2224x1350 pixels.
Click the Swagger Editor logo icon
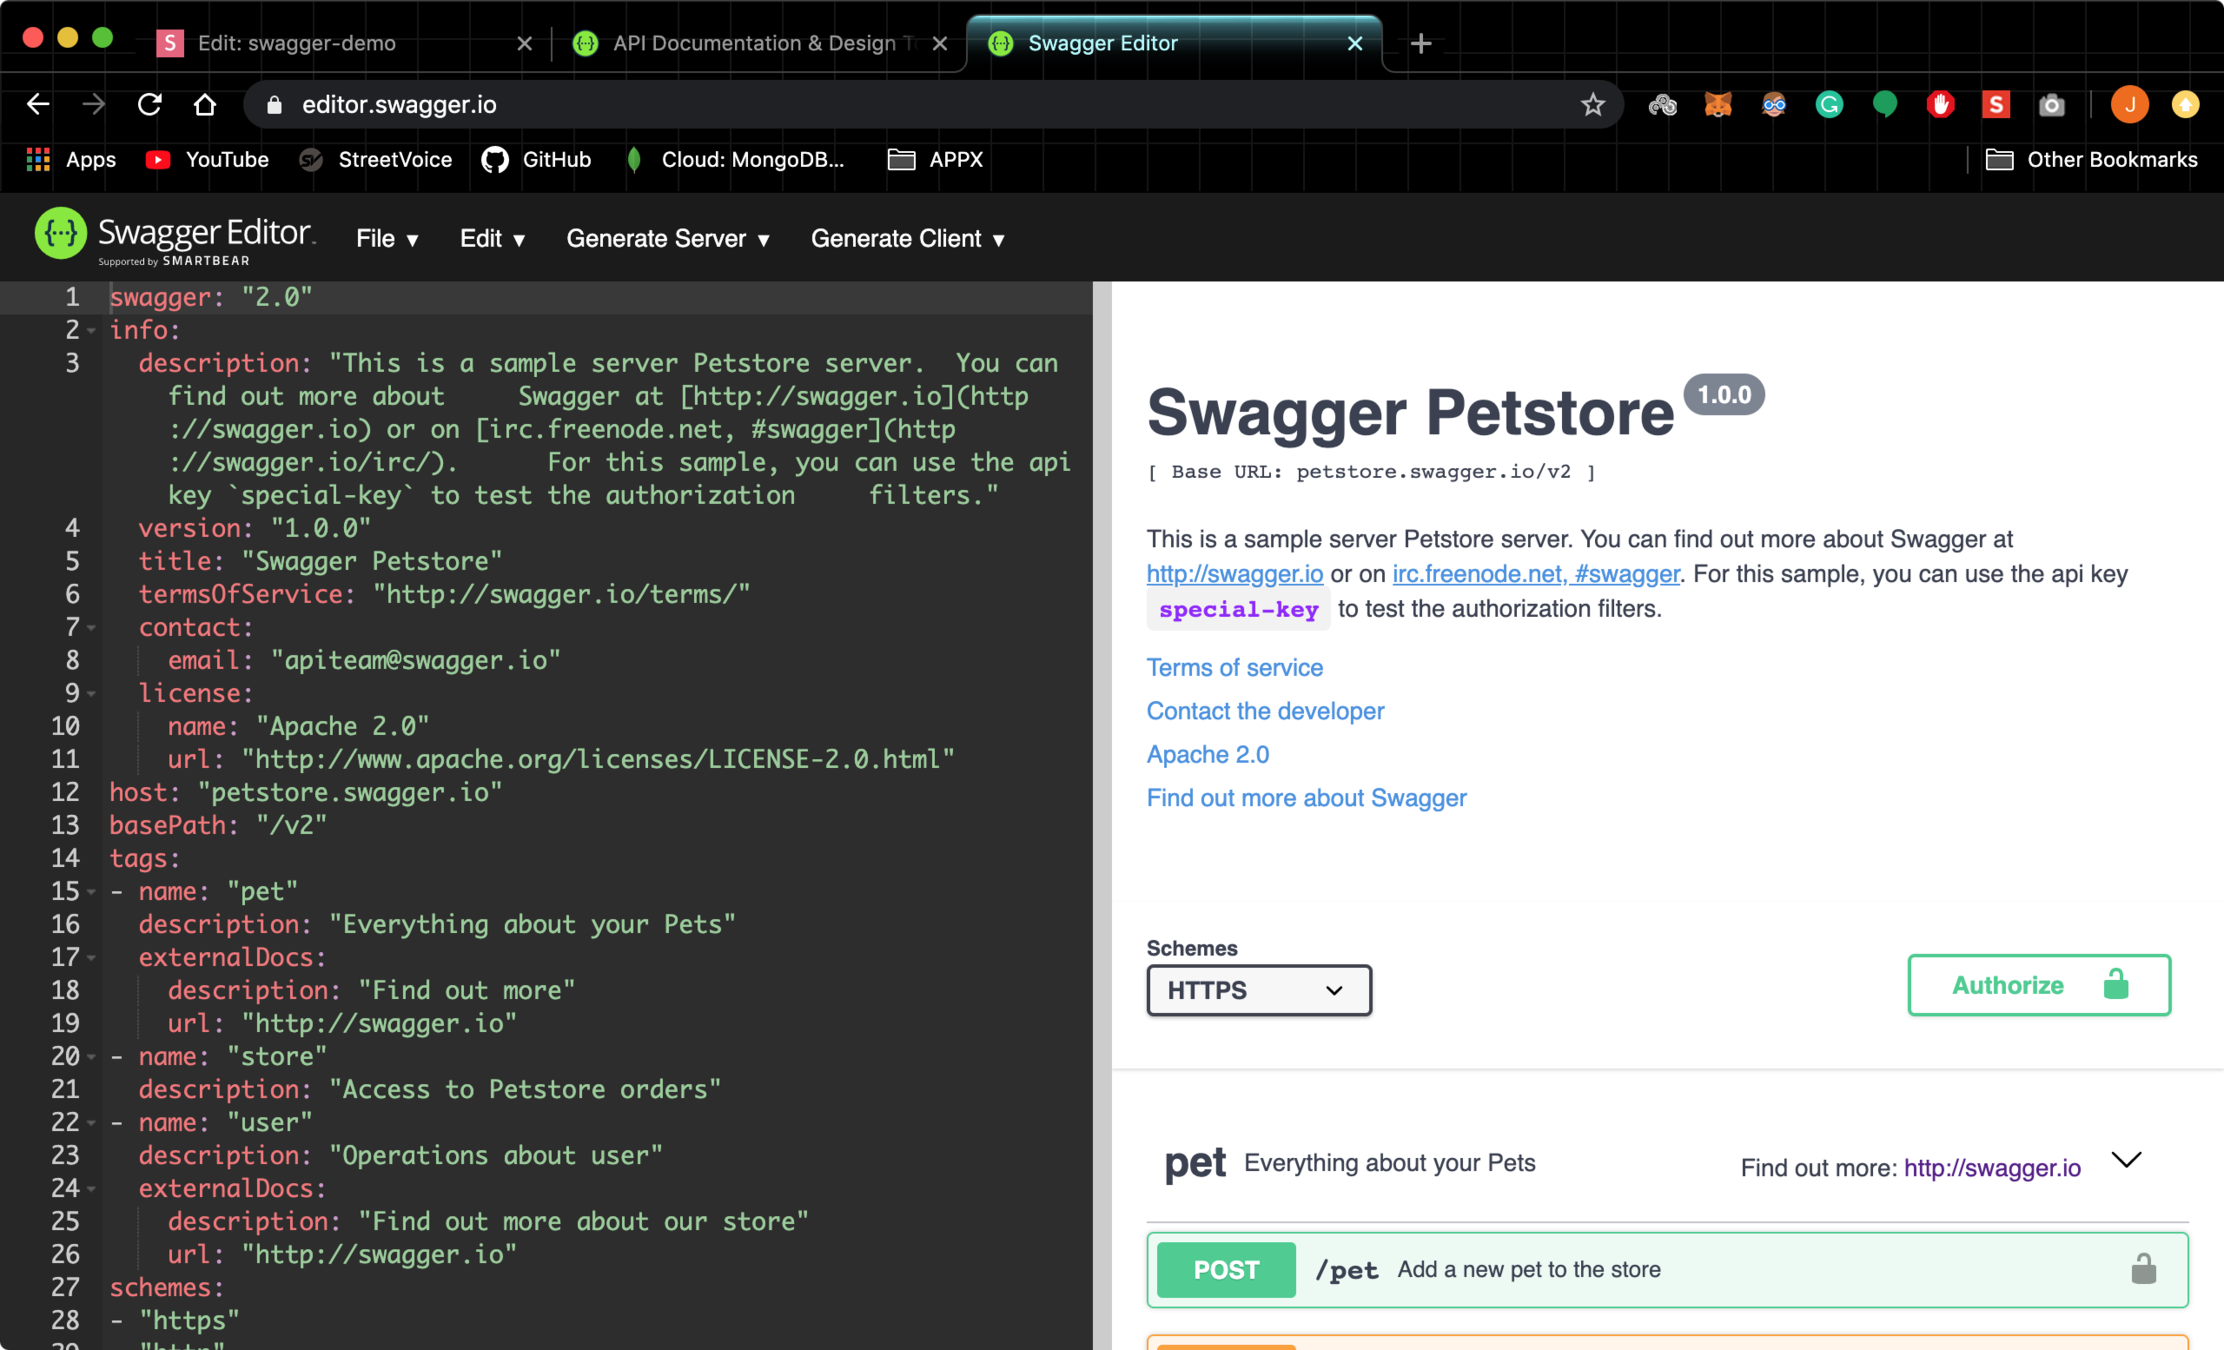tap(60, 235)
